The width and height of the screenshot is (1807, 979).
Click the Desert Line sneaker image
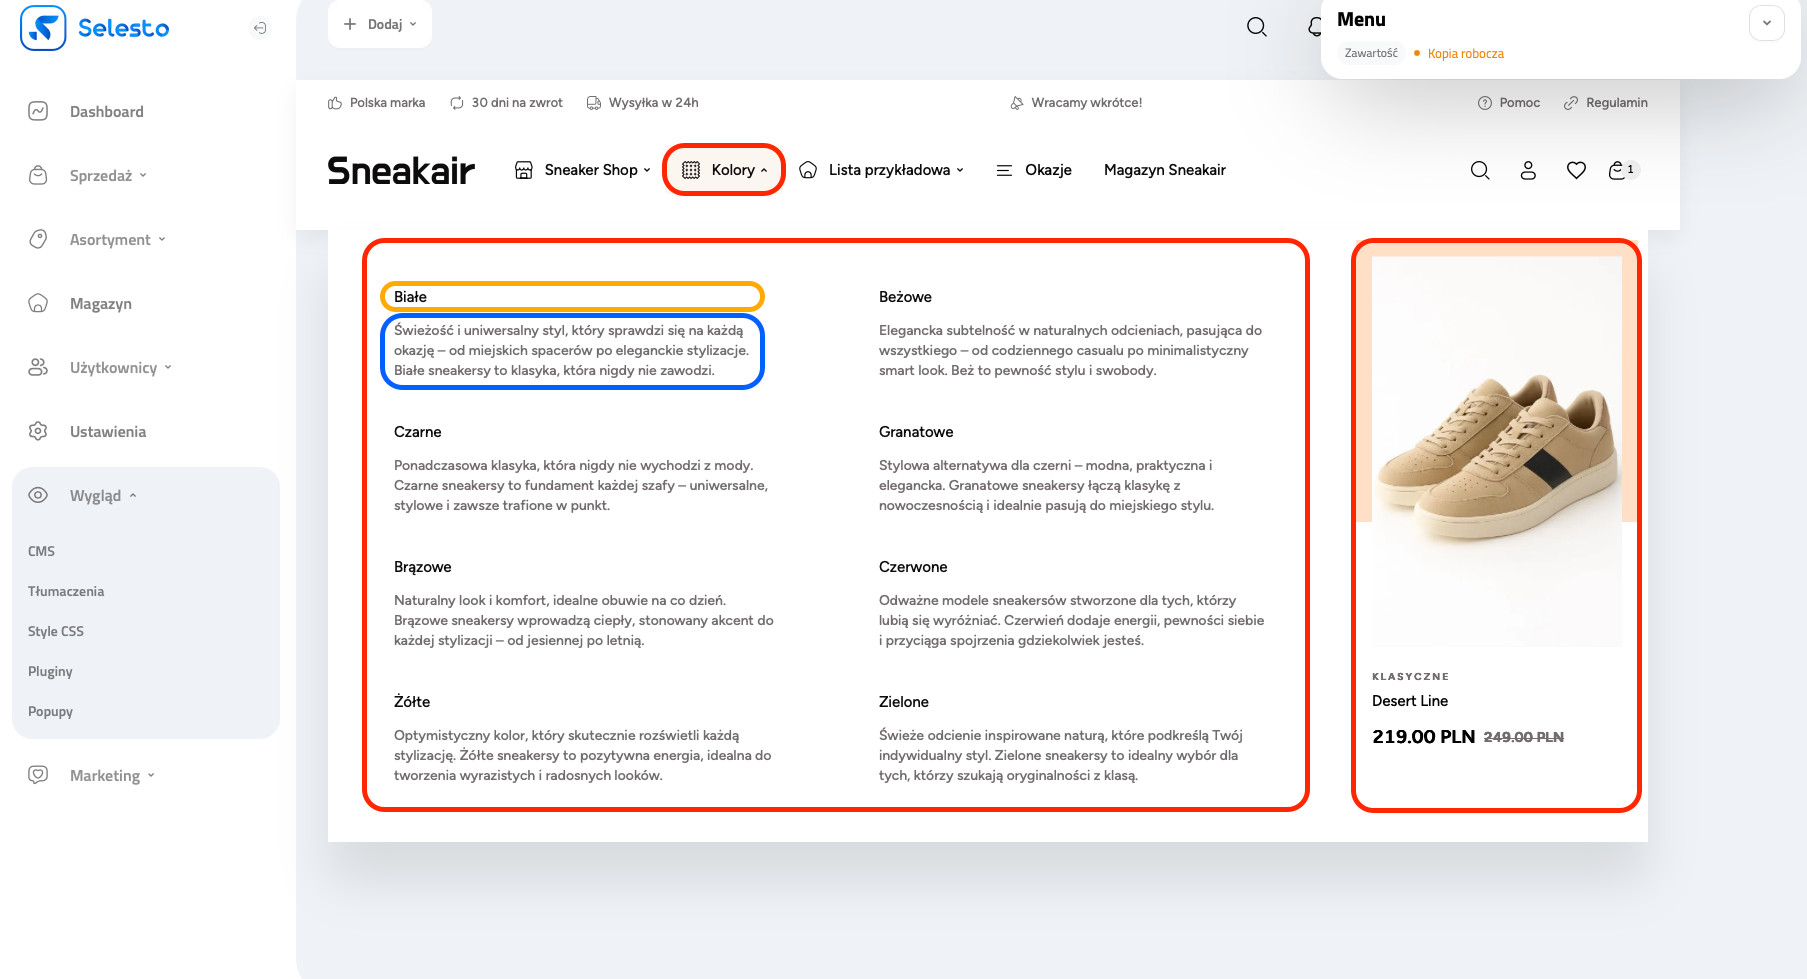(1495, 450)
